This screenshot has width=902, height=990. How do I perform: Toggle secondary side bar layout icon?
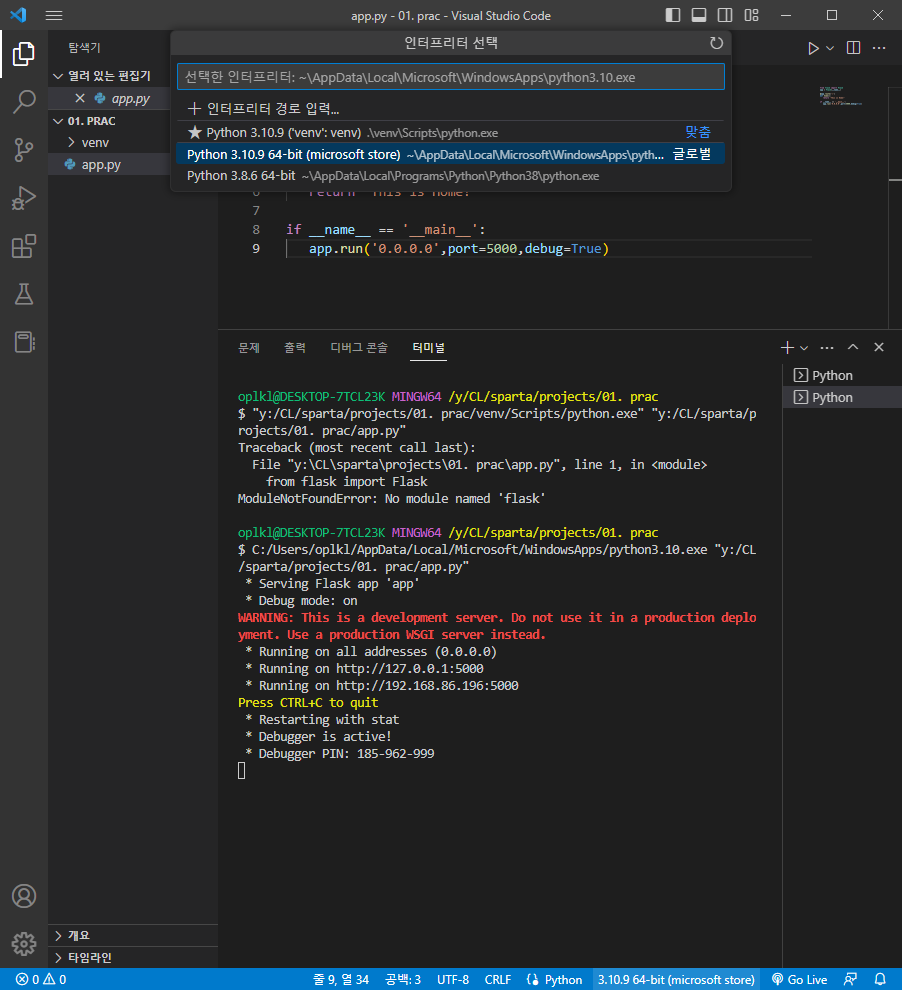coord(725,15)
